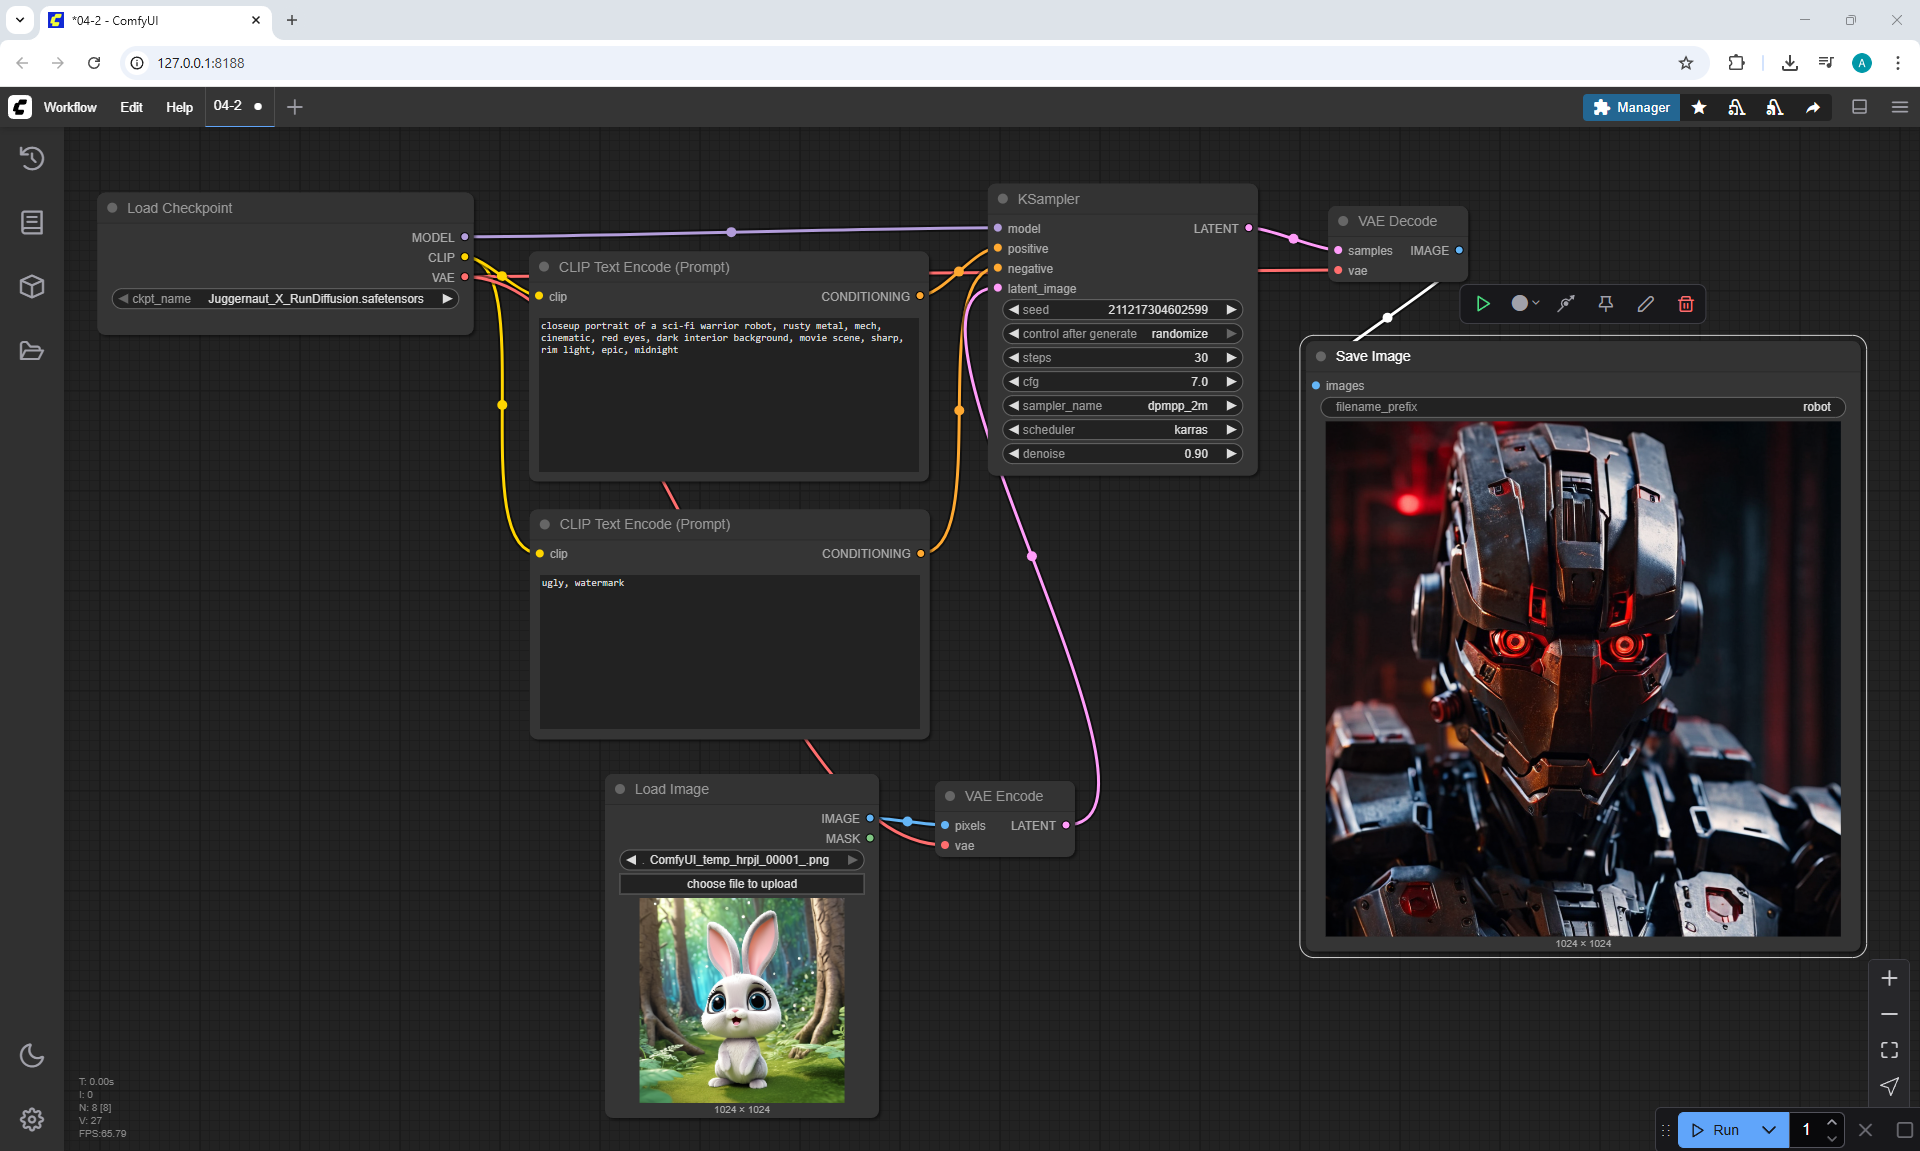Image resolution: width=1920 pixels, height=1151 pixels.
Task: Open the Edit menu
Action: [x=131, y=107]
